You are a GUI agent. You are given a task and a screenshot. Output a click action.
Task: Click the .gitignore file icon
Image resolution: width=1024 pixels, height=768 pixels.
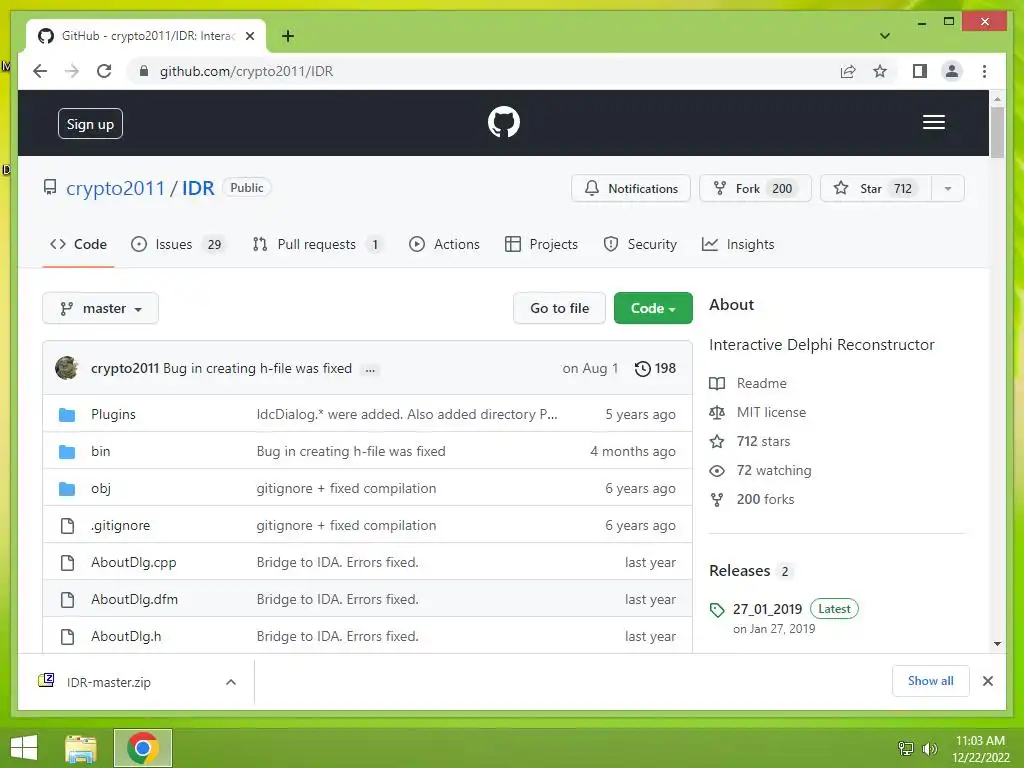pos(67,526)
